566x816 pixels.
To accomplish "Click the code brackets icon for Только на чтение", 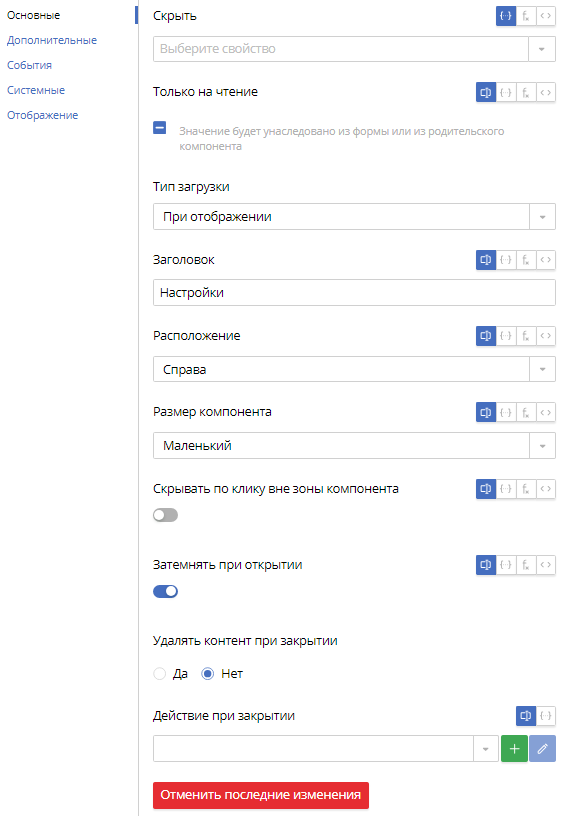I will (x=546, y=93).
